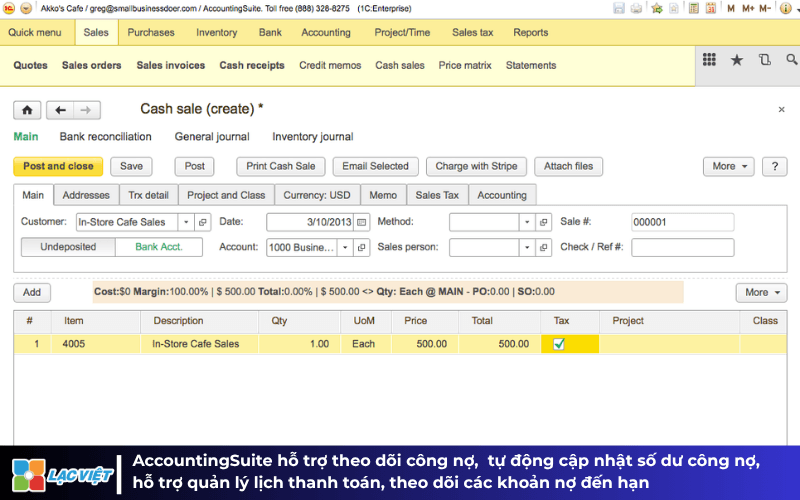The image size is (800, 500).
Task: Click the Save button
Action: pos(131,166)
